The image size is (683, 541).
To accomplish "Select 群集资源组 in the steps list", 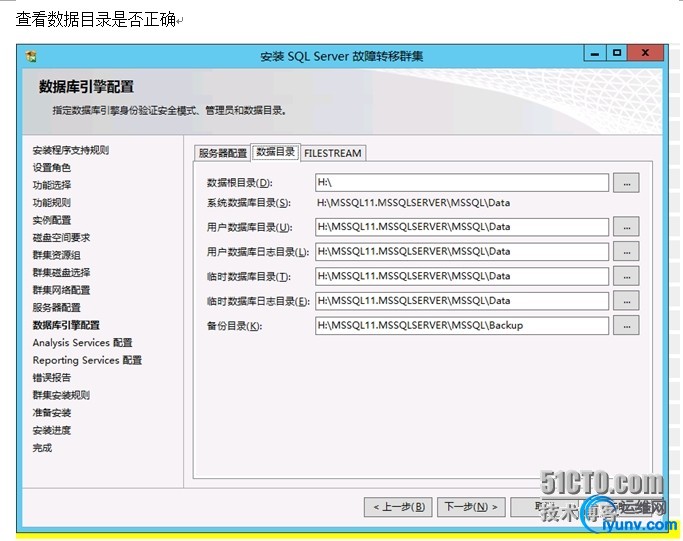I will point(56,255).
